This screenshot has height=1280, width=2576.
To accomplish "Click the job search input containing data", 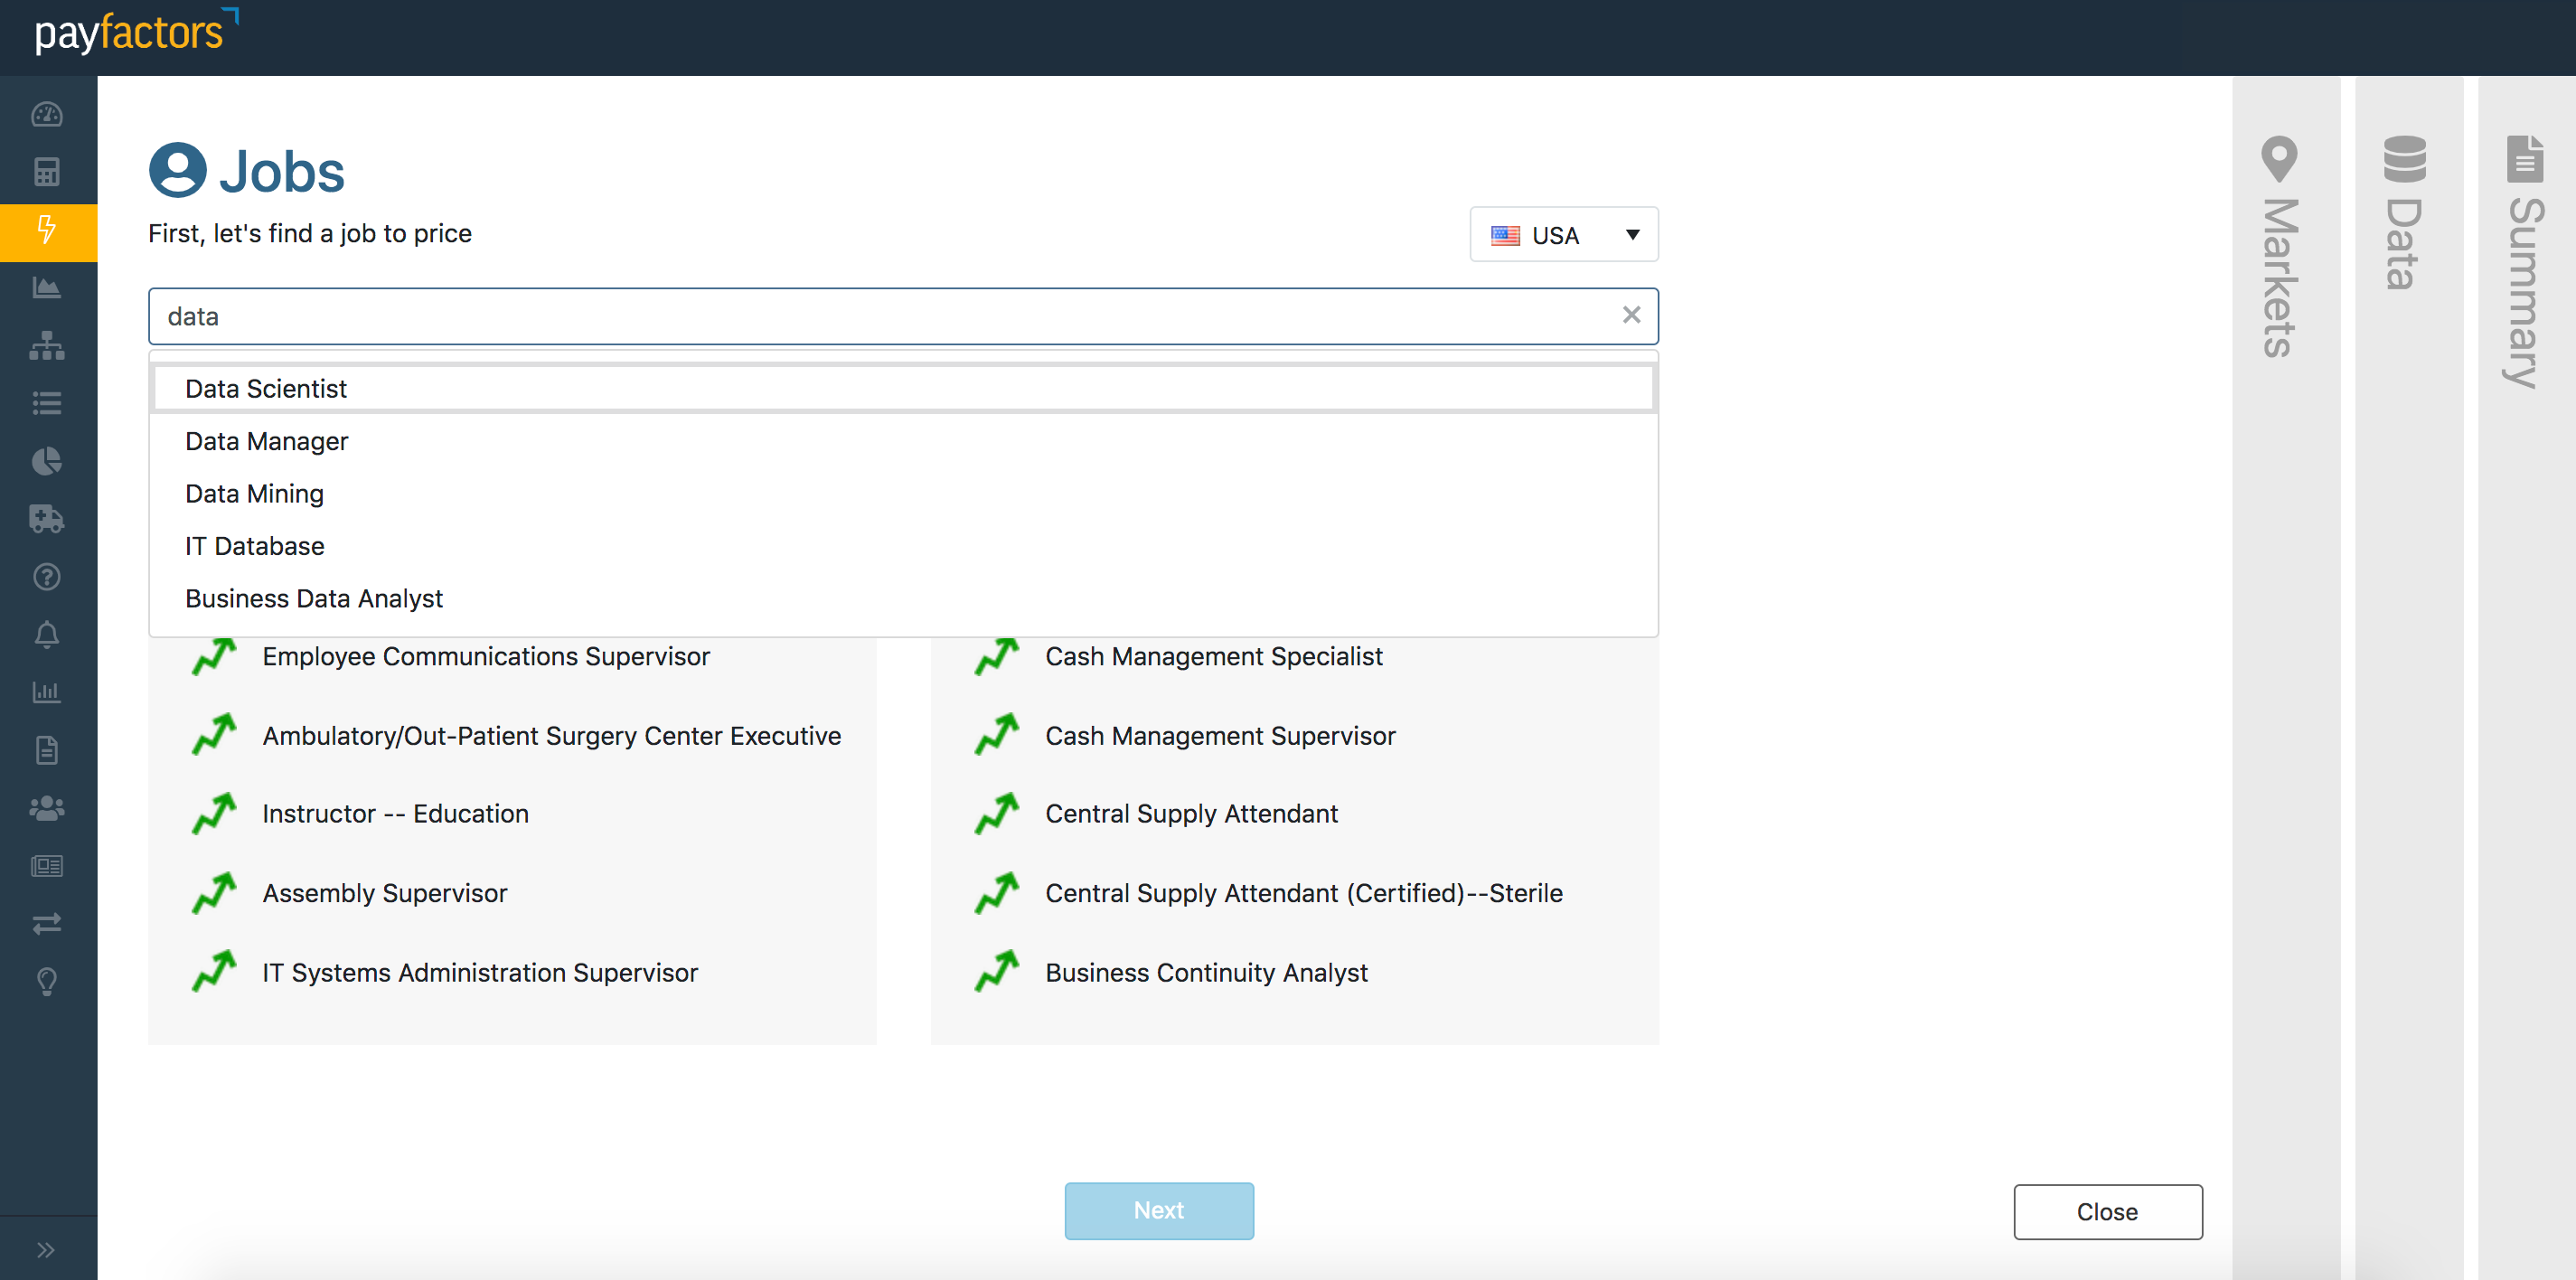I will coord(903,316).
